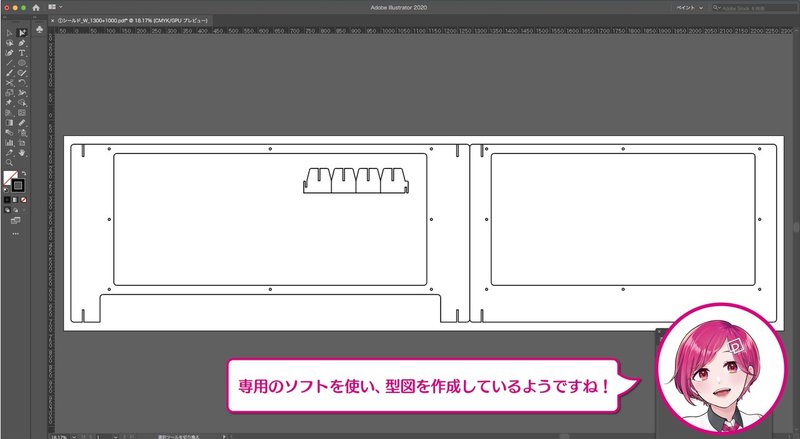Image resolution: width=800 pixels, height=439 pixels.
Task: Select the Symbol Sprayer tool
Action: (22, 133)
